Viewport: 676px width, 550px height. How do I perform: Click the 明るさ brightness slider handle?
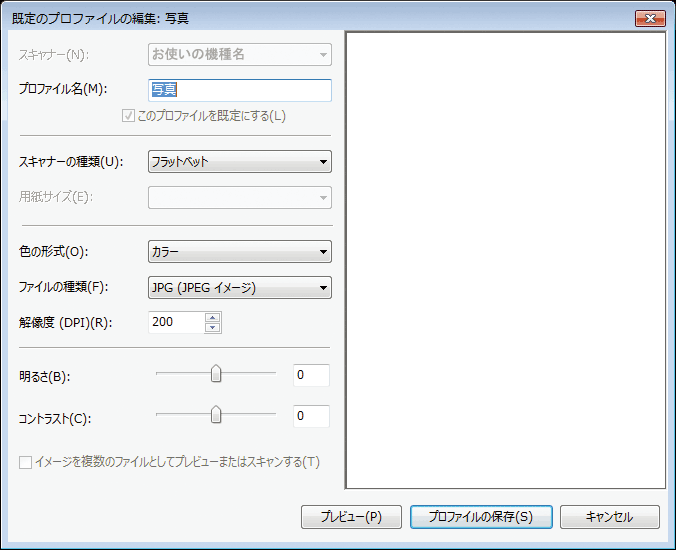(x=215, y=374)
